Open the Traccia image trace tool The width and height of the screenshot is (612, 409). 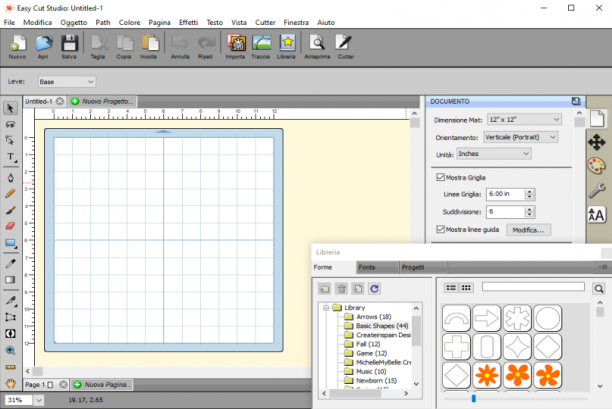click(x=261, y=46)
